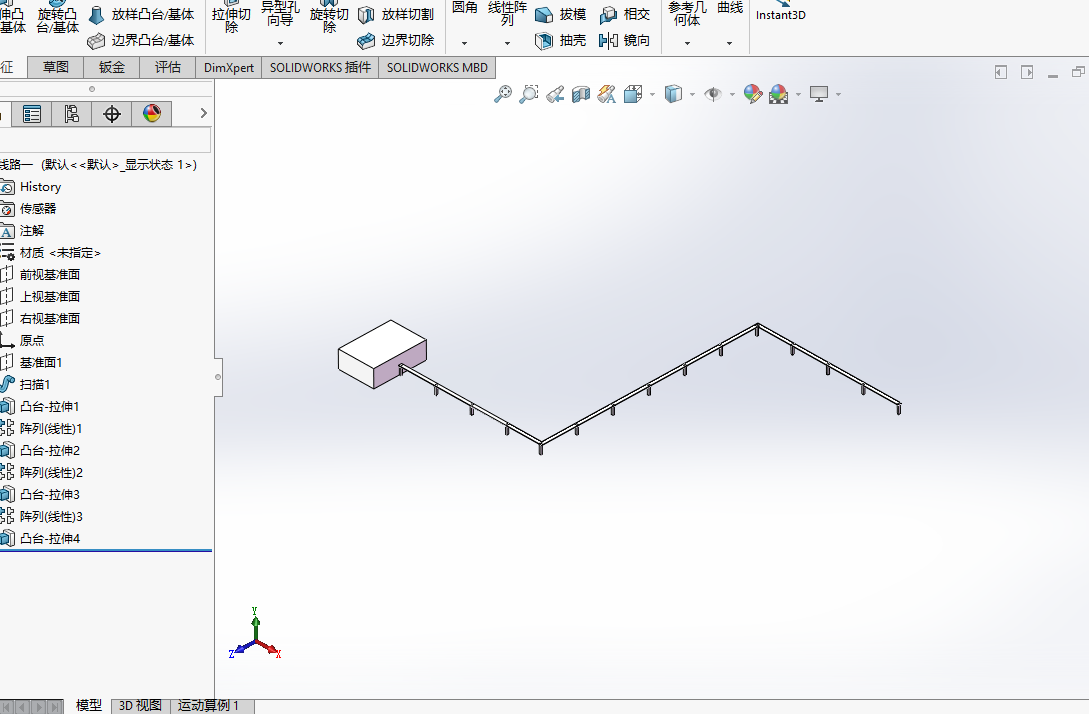Click the Dynamic Annotation Views icon
Image resolution: width=1089 pixels, height=714 pixels.
pyautogui.click(x=606, y=94)
